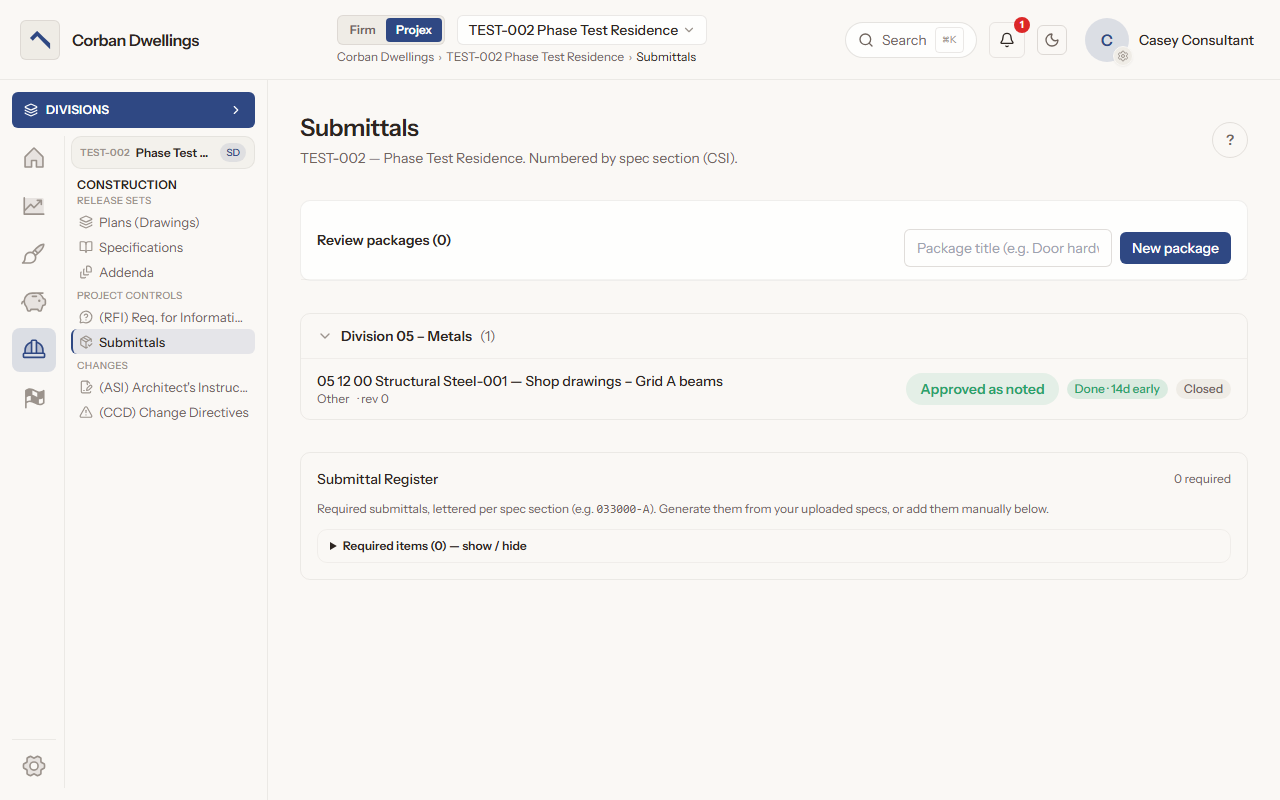Image resolution: width=1280 pixels, height=800 pixels.
Task: Click the Approved as noted status badge
Action: pos(982,389)
